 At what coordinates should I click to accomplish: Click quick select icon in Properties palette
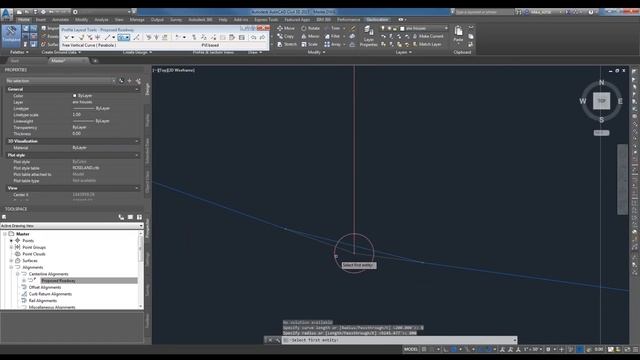click(x=138, y=81)
